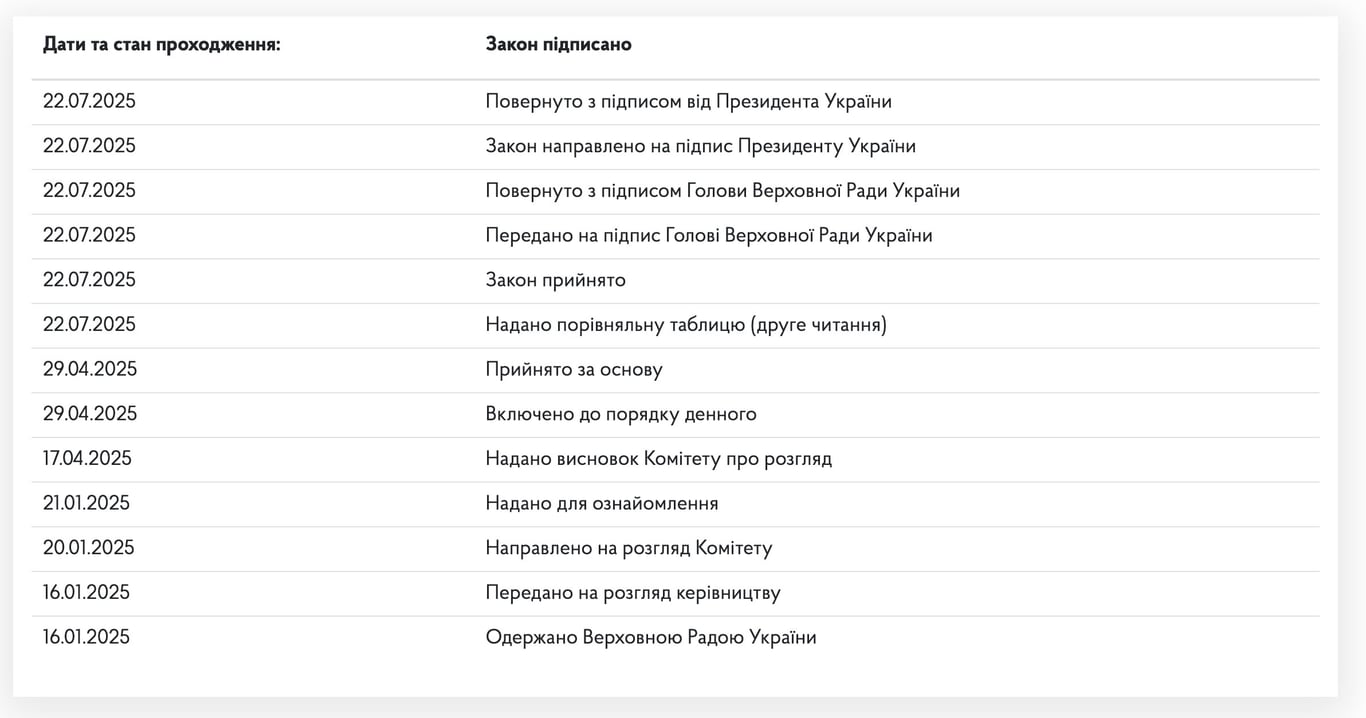1366x718 pixels.
Task: Select the date 17.04.2025 in the table
Action: click(x=87, y=458)
